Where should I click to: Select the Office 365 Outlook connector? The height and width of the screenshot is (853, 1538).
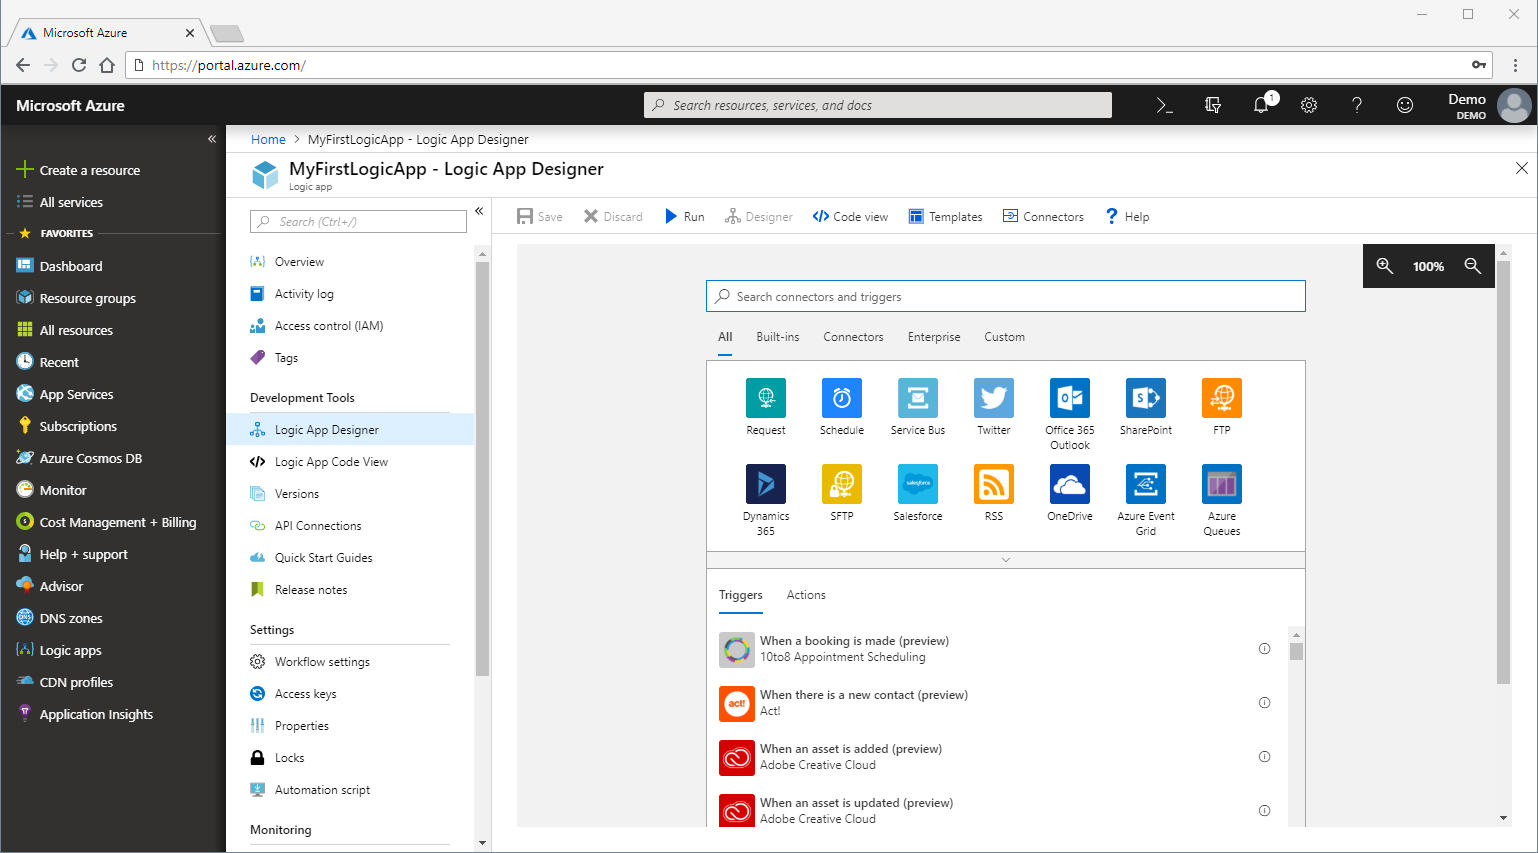(1070, 398)
